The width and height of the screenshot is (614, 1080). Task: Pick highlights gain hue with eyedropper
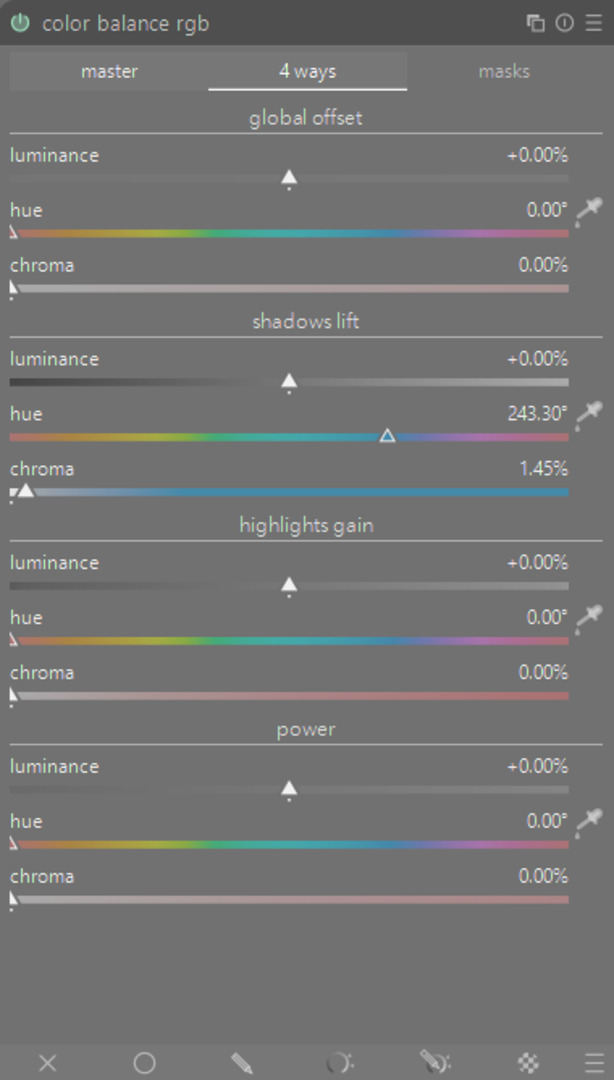[591, 616]
